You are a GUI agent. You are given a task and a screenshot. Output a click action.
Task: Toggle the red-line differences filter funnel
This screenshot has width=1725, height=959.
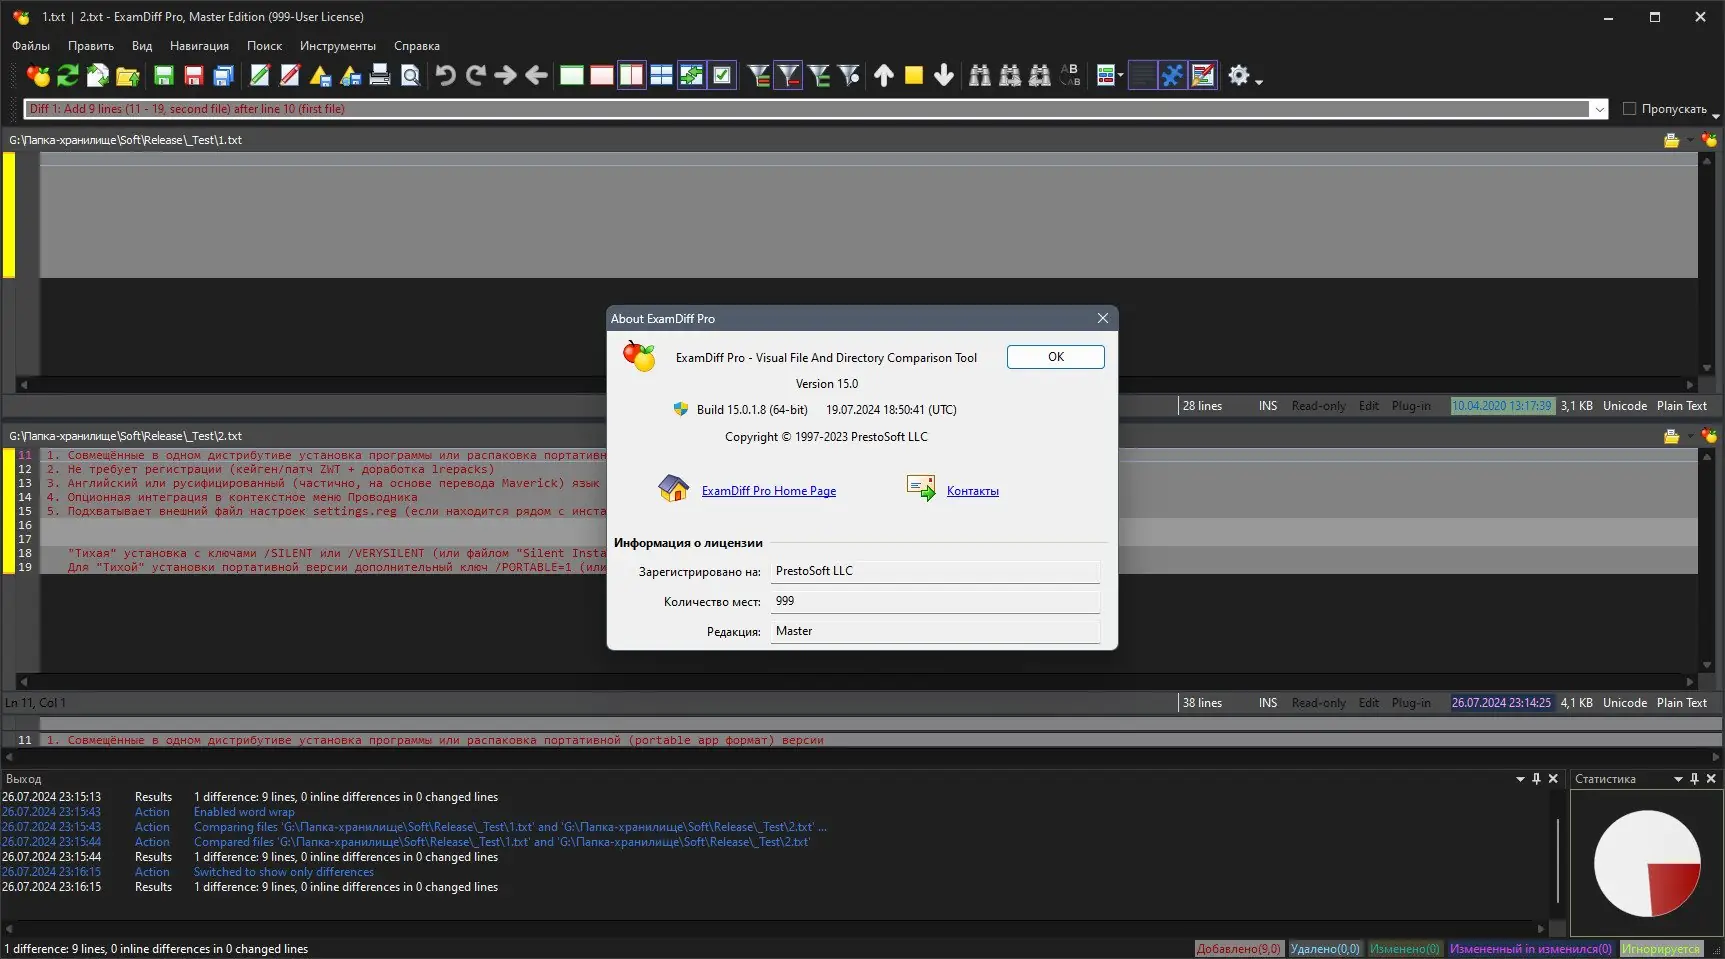(x=789, y=75)
